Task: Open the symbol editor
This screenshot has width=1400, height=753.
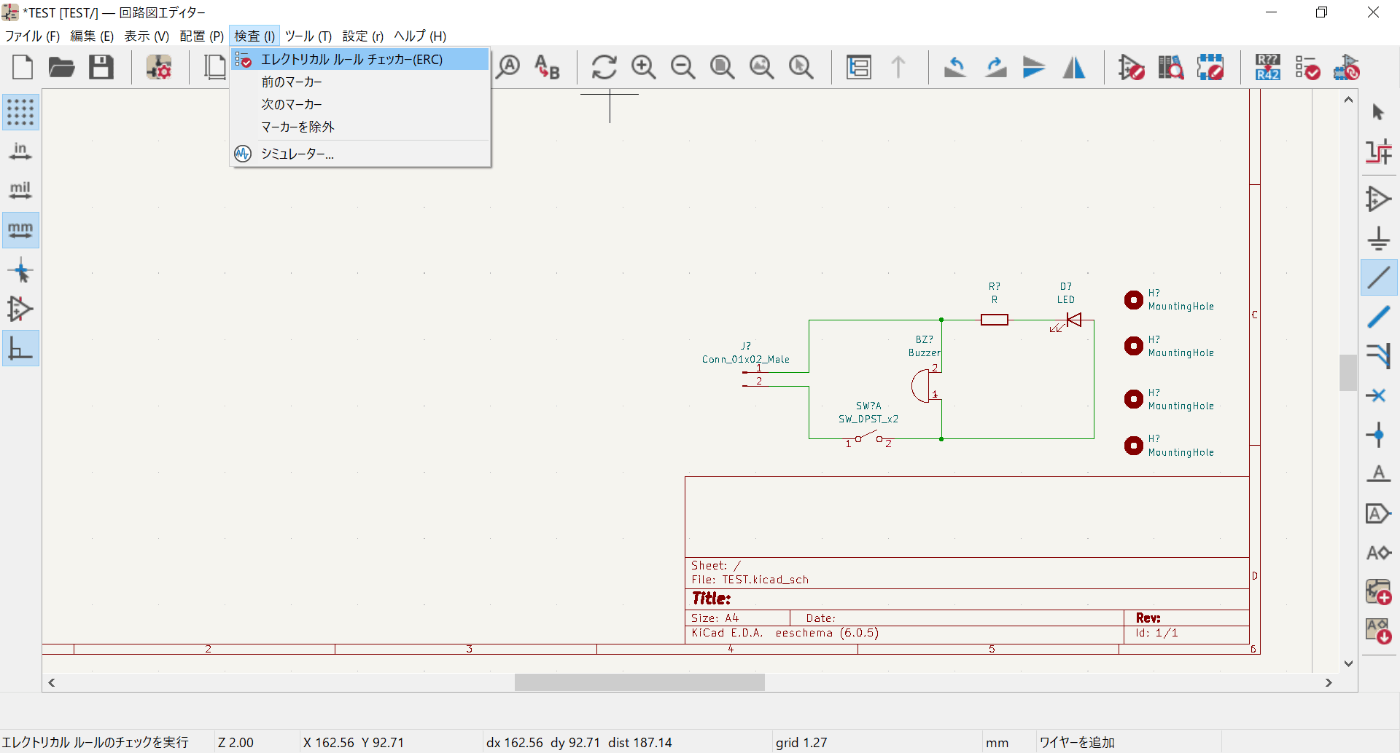Action: [x=1131, y=67]
